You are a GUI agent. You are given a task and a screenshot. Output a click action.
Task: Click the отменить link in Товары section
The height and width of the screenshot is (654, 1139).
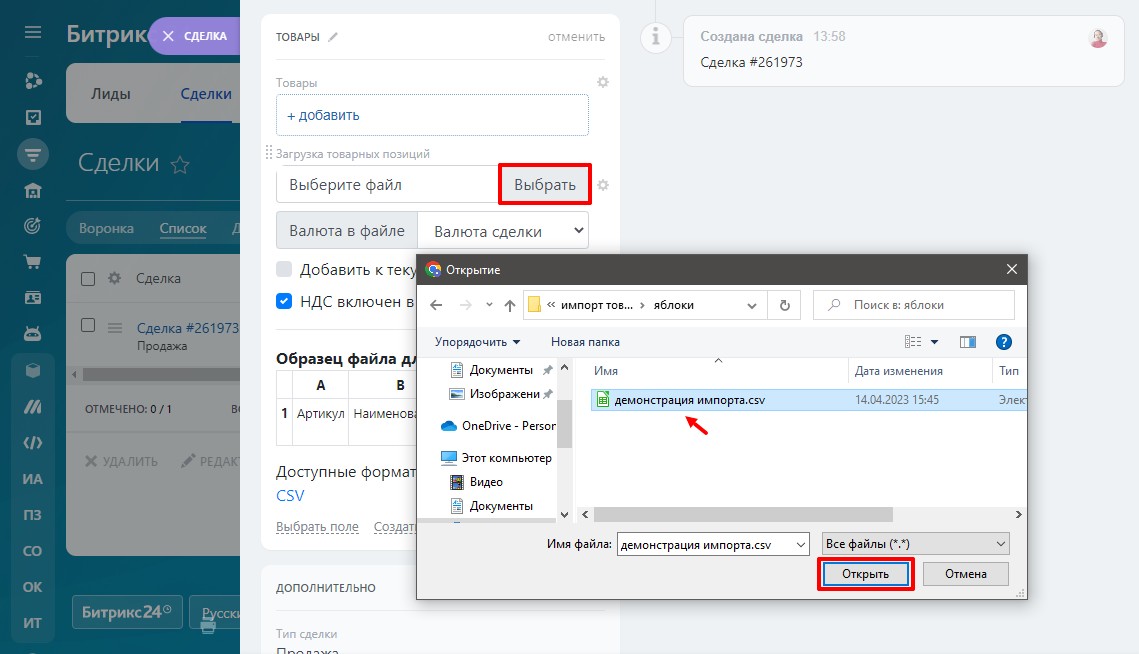tap(576, 37)
